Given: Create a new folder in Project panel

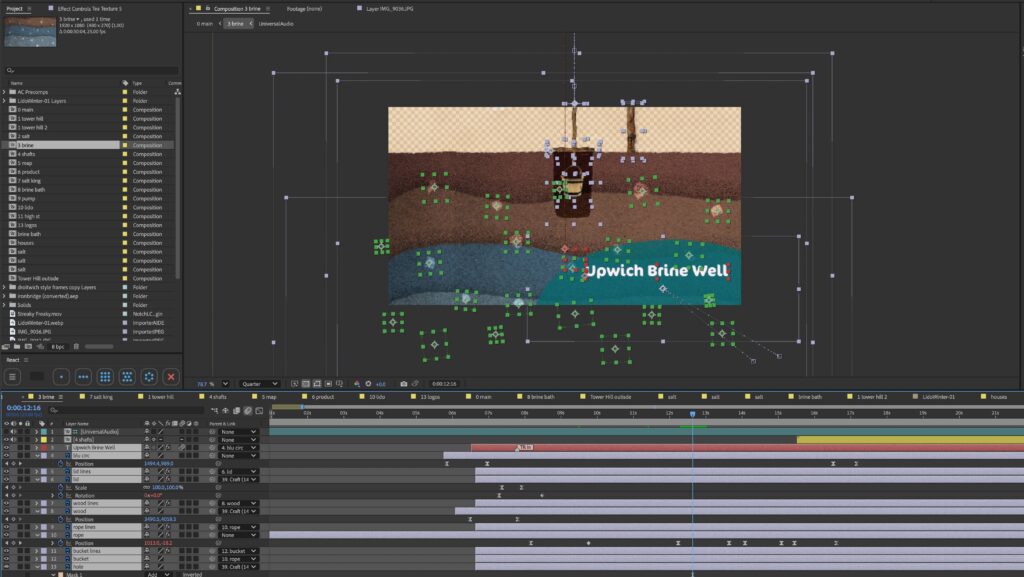Looking at the screenshot, I should 17,347.
